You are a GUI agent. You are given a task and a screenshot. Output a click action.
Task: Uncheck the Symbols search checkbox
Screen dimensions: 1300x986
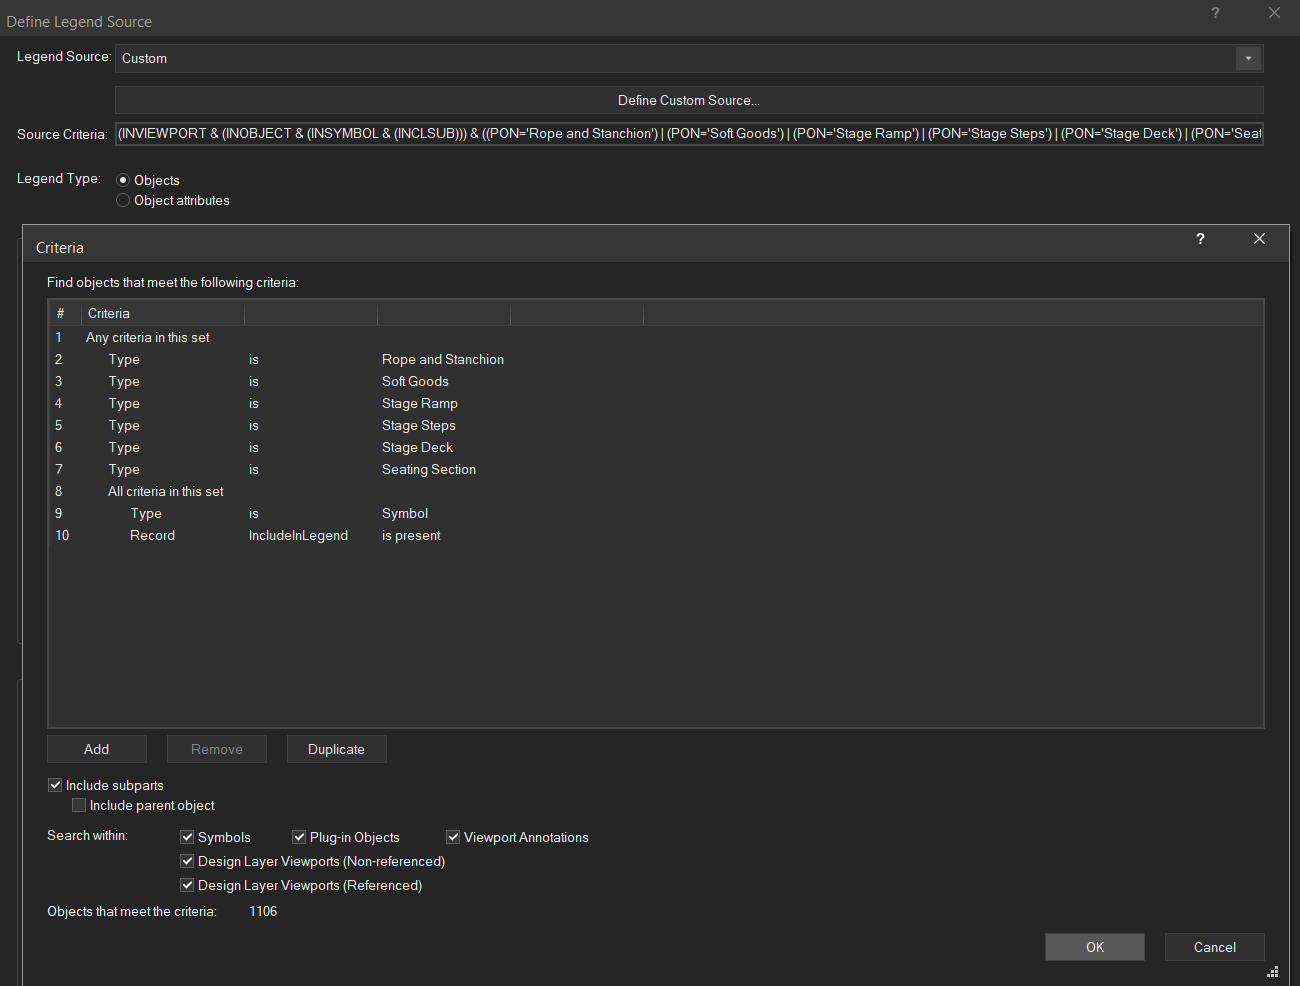coord(187,838)
